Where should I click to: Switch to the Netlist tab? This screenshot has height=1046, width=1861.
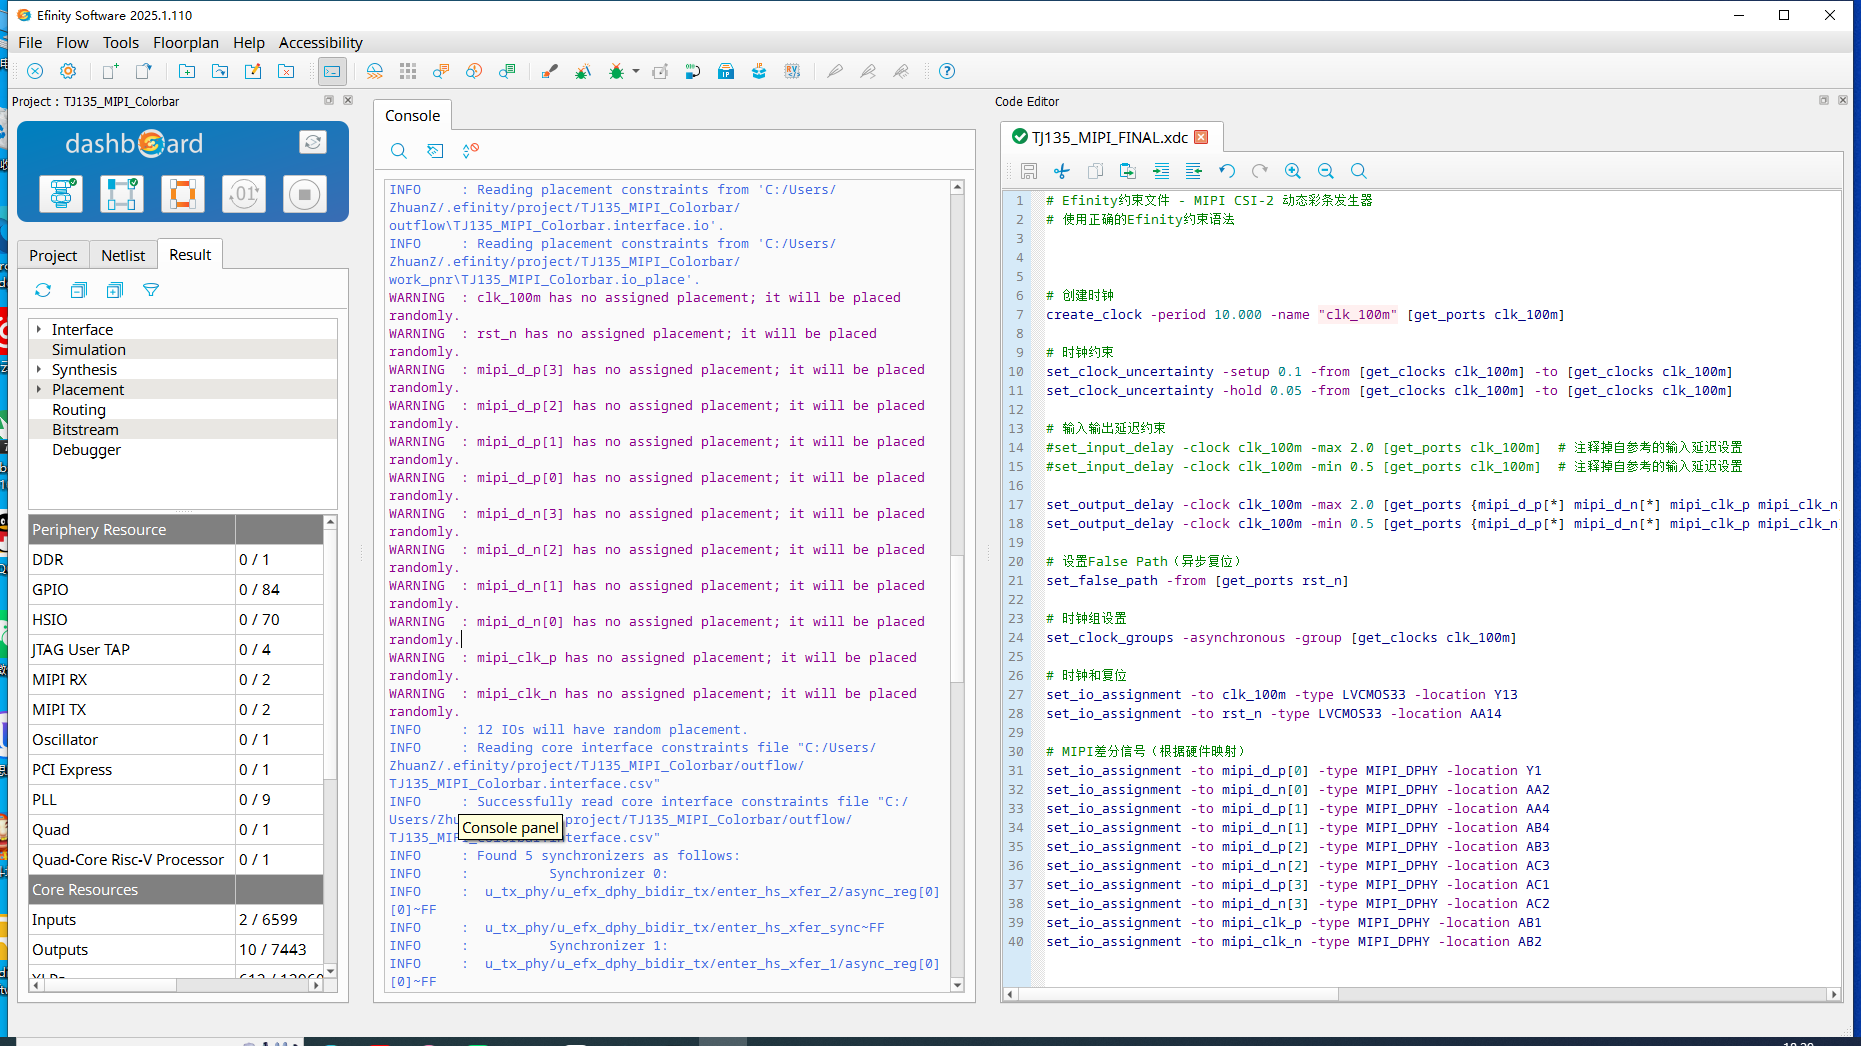point(123,255)
